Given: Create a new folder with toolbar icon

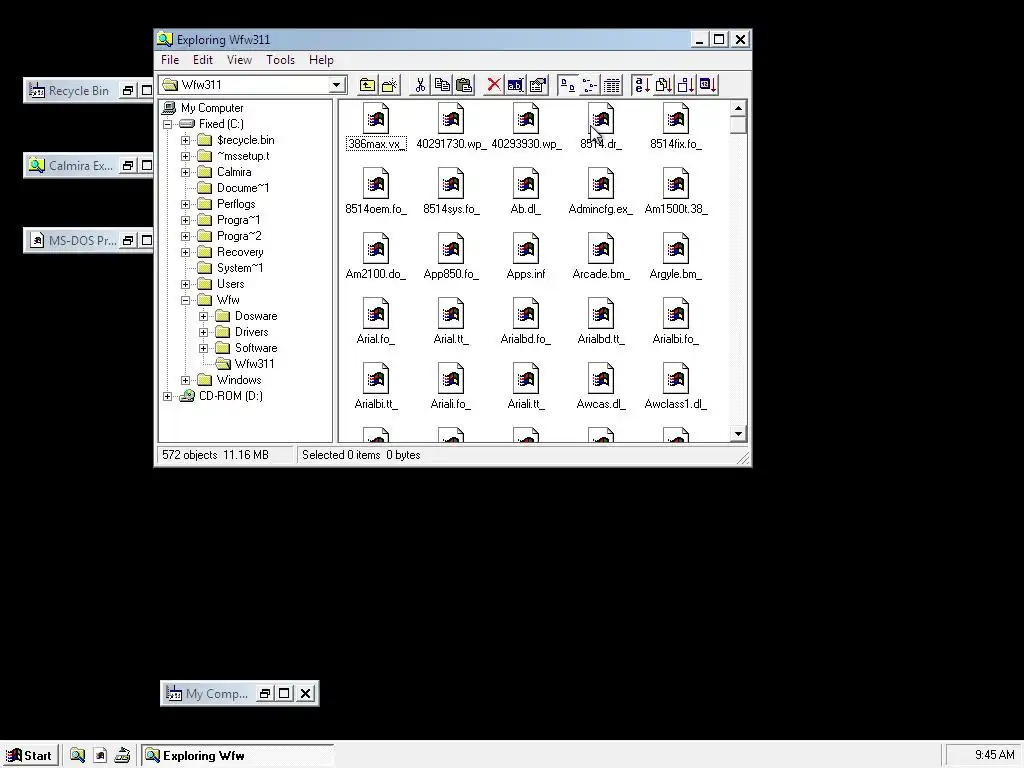Looking at the screenshot, I should (x=390, y=85).
